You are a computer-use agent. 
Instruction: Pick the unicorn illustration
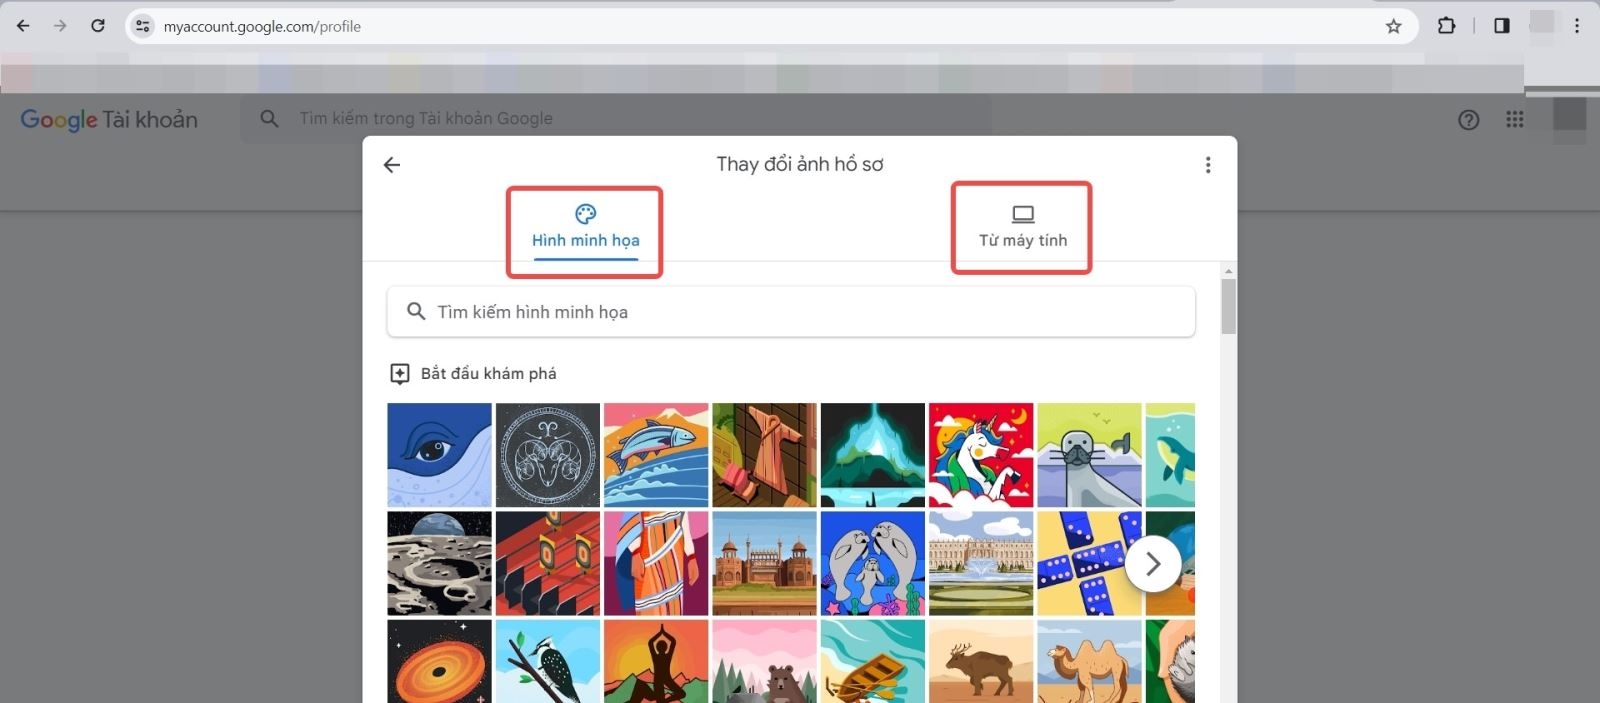click(981, 455)
